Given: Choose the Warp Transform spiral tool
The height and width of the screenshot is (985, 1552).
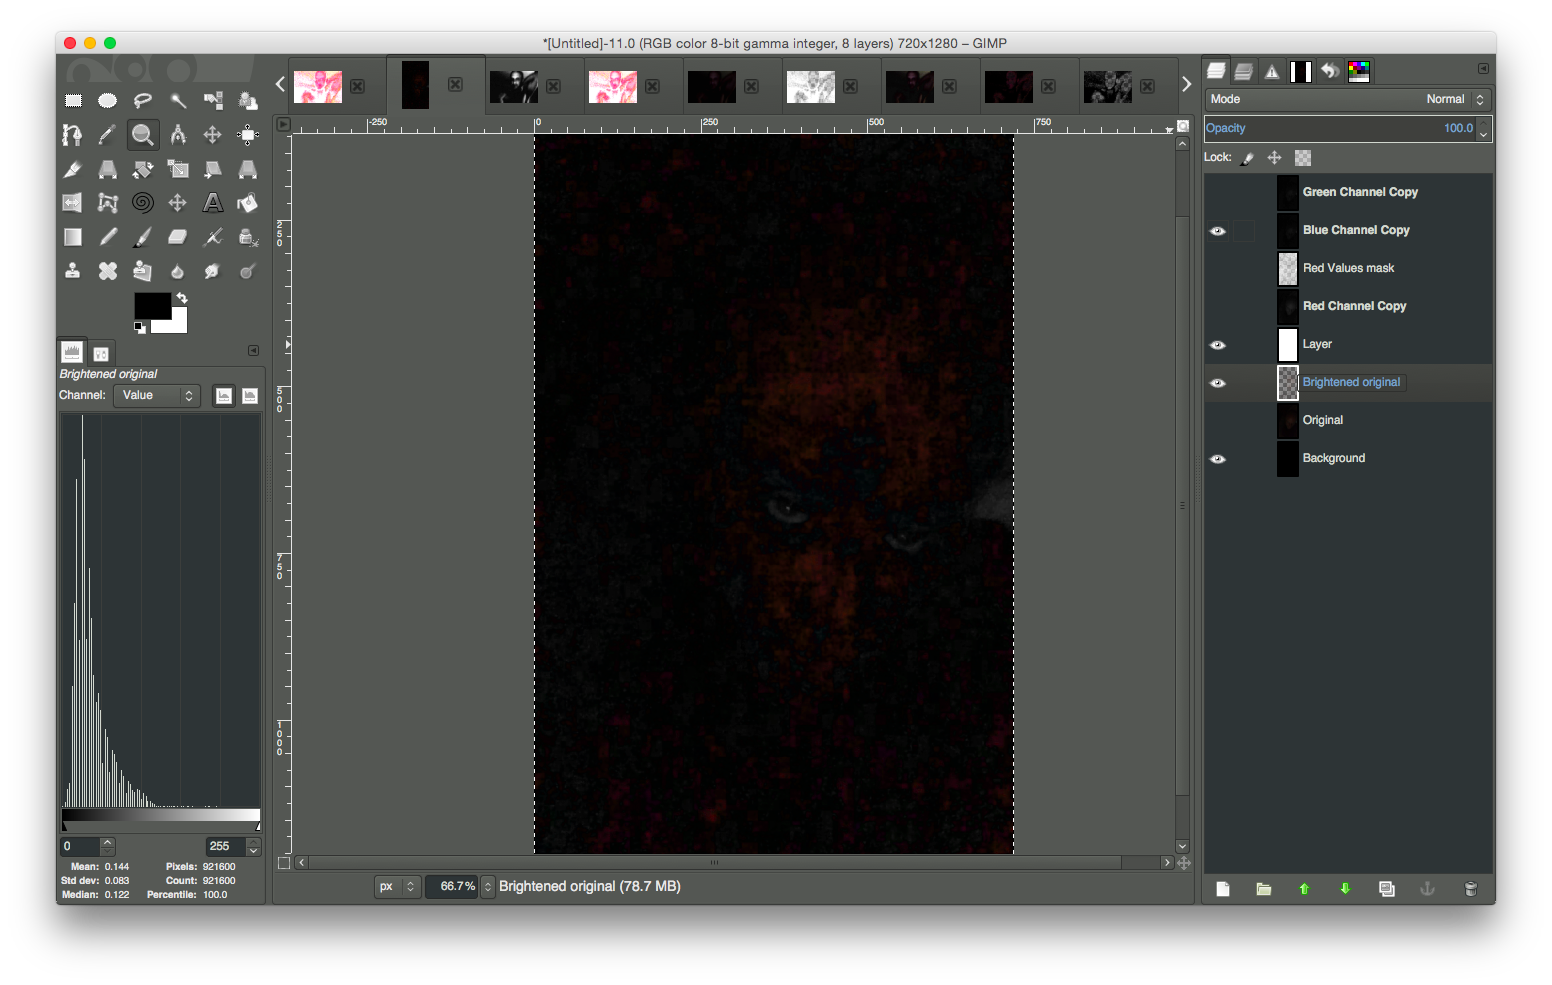Looking at the screenshot, I should tap(143, 203).
